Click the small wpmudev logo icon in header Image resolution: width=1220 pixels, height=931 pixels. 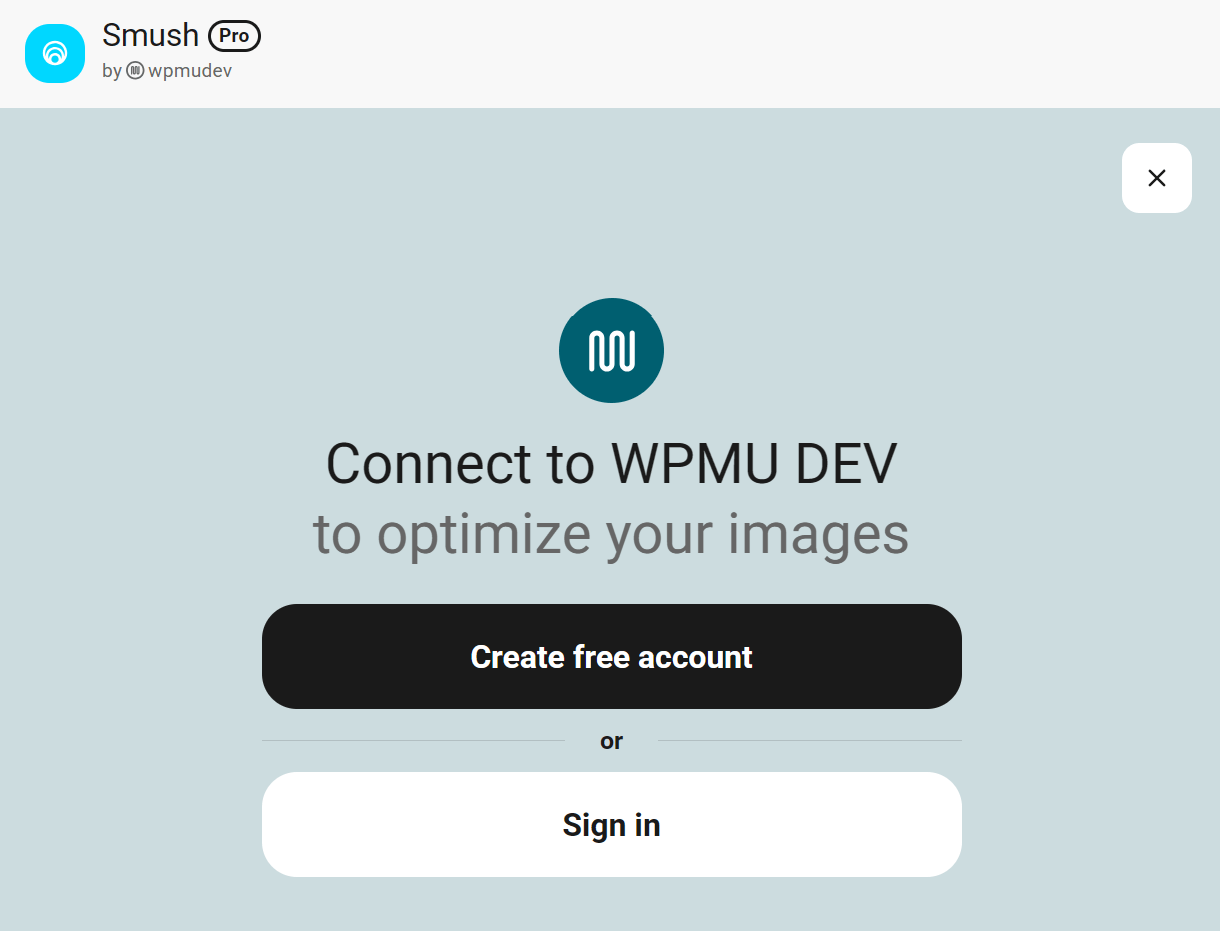tap(135, 71)
